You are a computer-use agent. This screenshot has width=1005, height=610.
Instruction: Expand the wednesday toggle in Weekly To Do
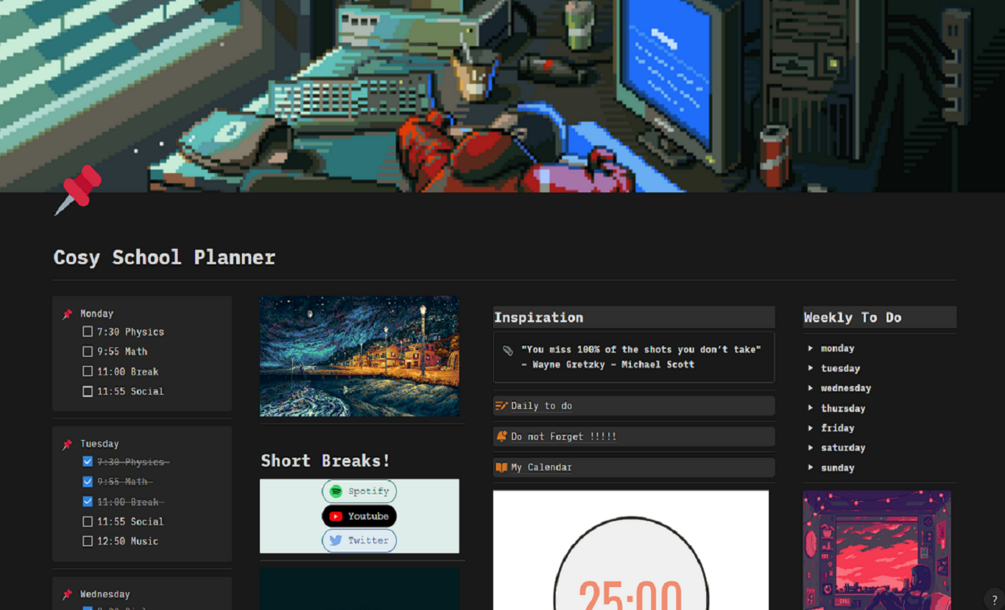click(810, 388)
